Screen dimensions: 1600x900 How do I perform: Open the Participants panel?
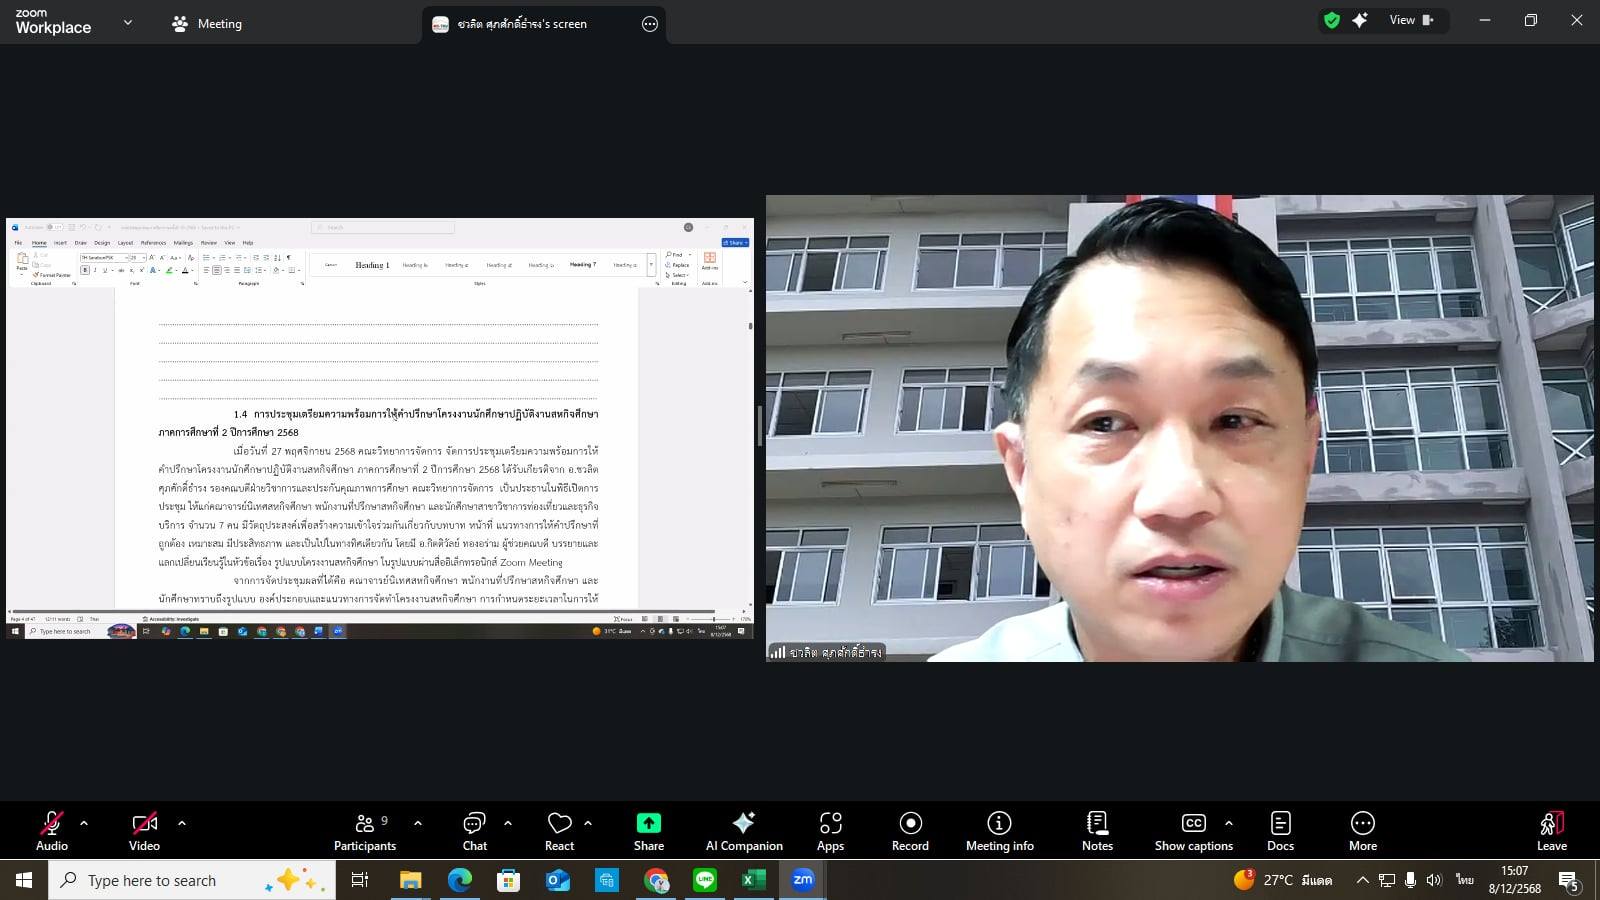[x=365, y=831]
